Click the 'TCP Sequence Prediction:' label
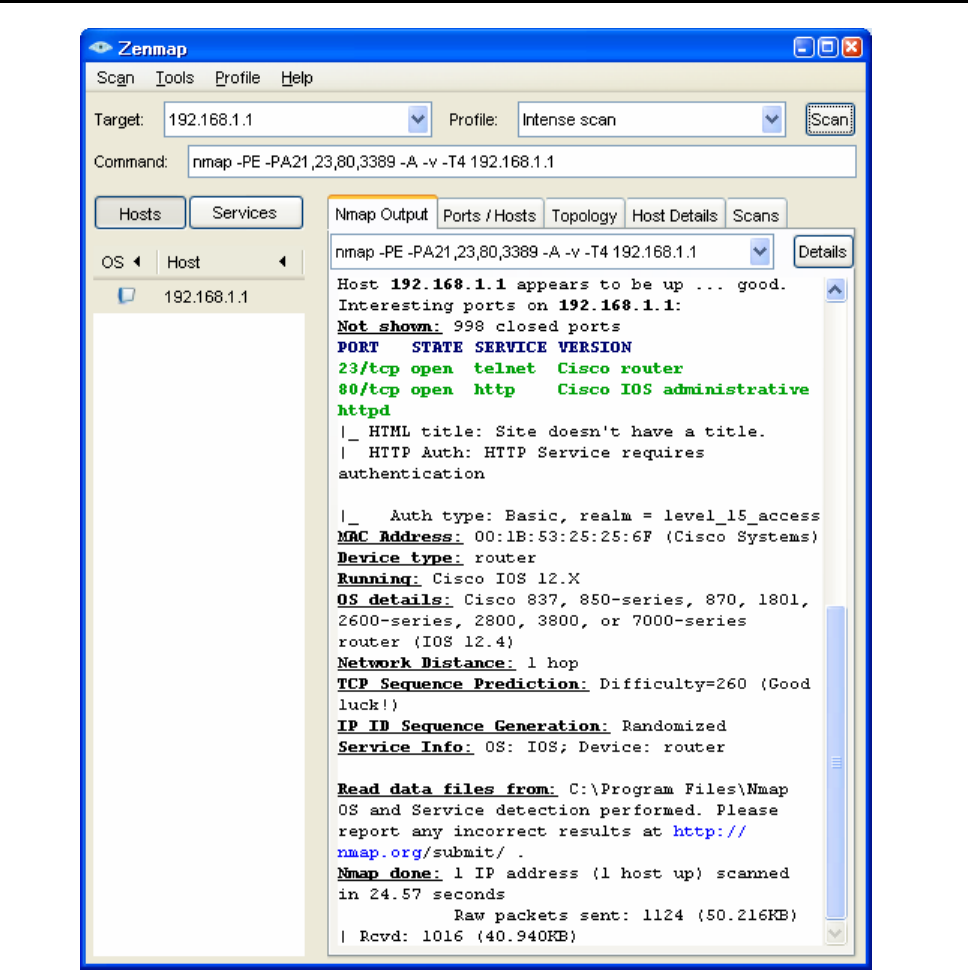 click(463, 684)
